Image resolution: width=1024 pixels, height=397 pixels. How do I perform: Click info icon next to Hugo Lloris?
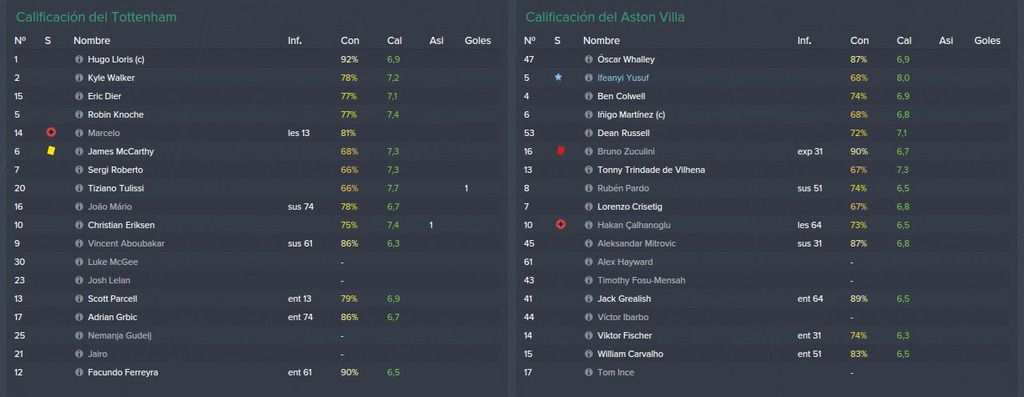pyautogui.click(x=79, y=59)
